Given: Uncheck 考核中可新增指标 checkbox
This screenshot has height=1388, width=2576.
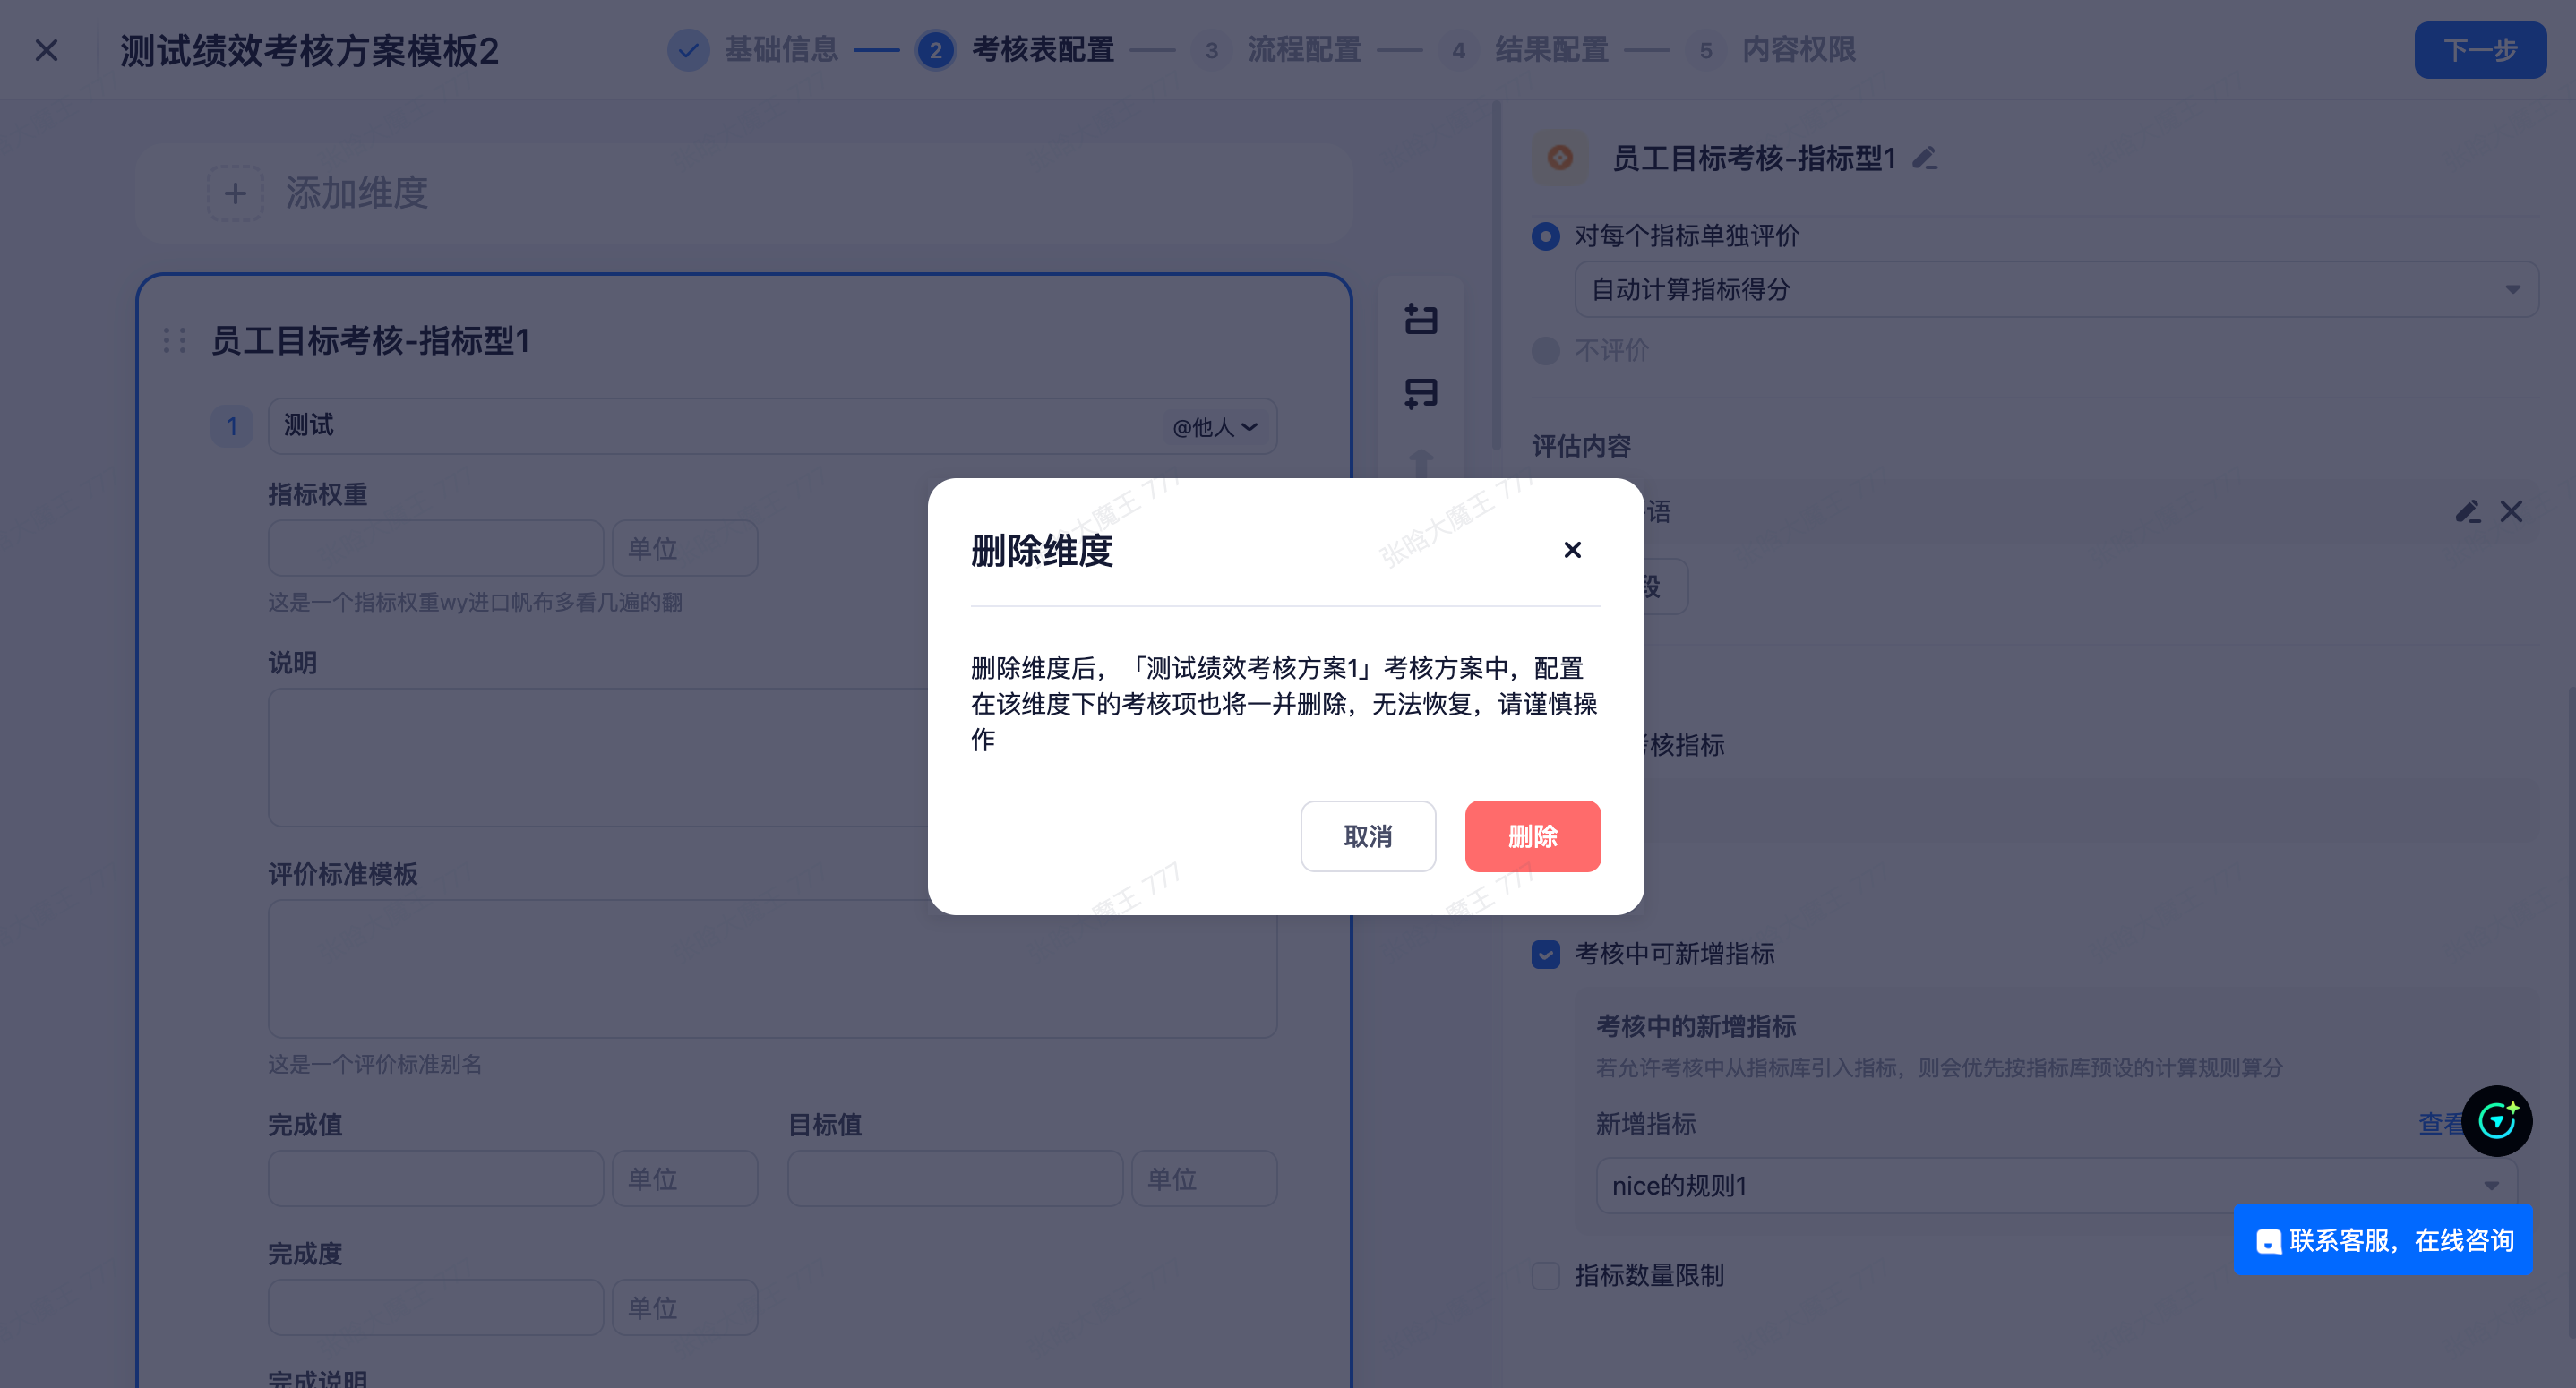Looking at the screenshot, I should coord(1546,954).
